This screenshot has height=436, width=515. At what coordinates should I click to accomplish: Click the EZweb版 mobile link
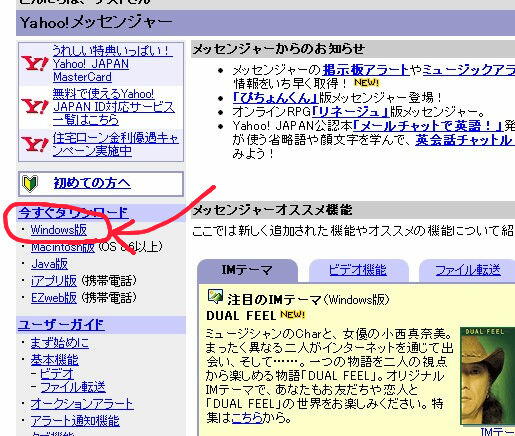coord(54,298)
